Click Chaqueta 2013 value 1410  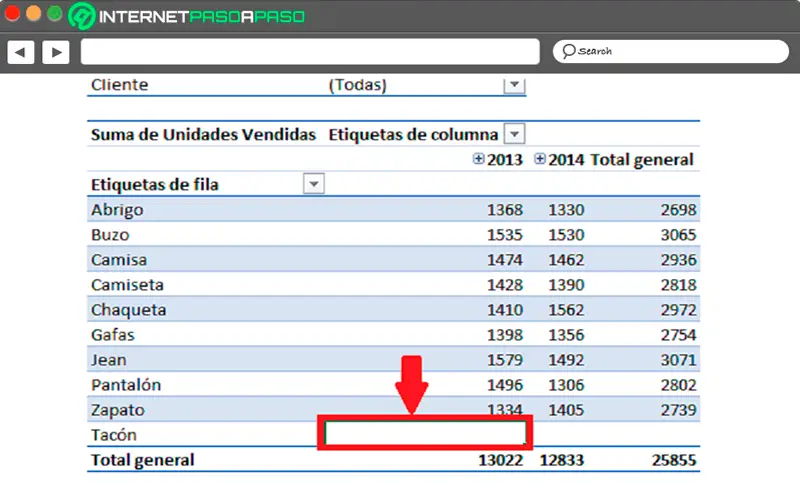click(505, 310)
